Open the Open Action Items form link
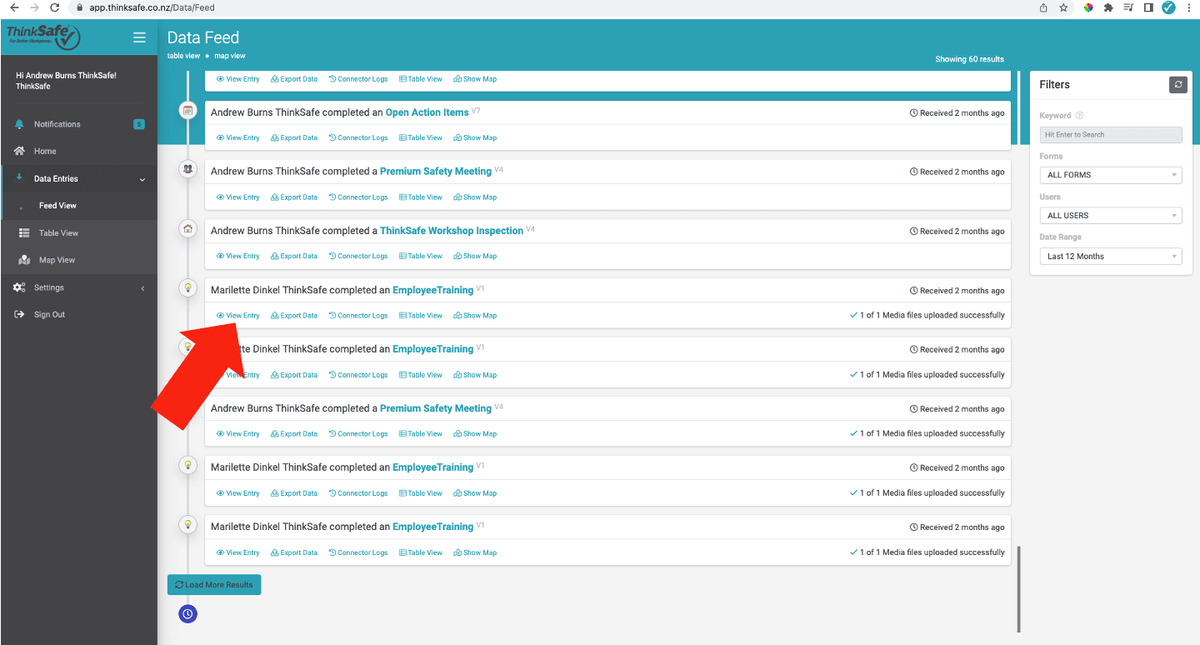1200x645 pixels. pyautogui.click(x=426, y=113)
